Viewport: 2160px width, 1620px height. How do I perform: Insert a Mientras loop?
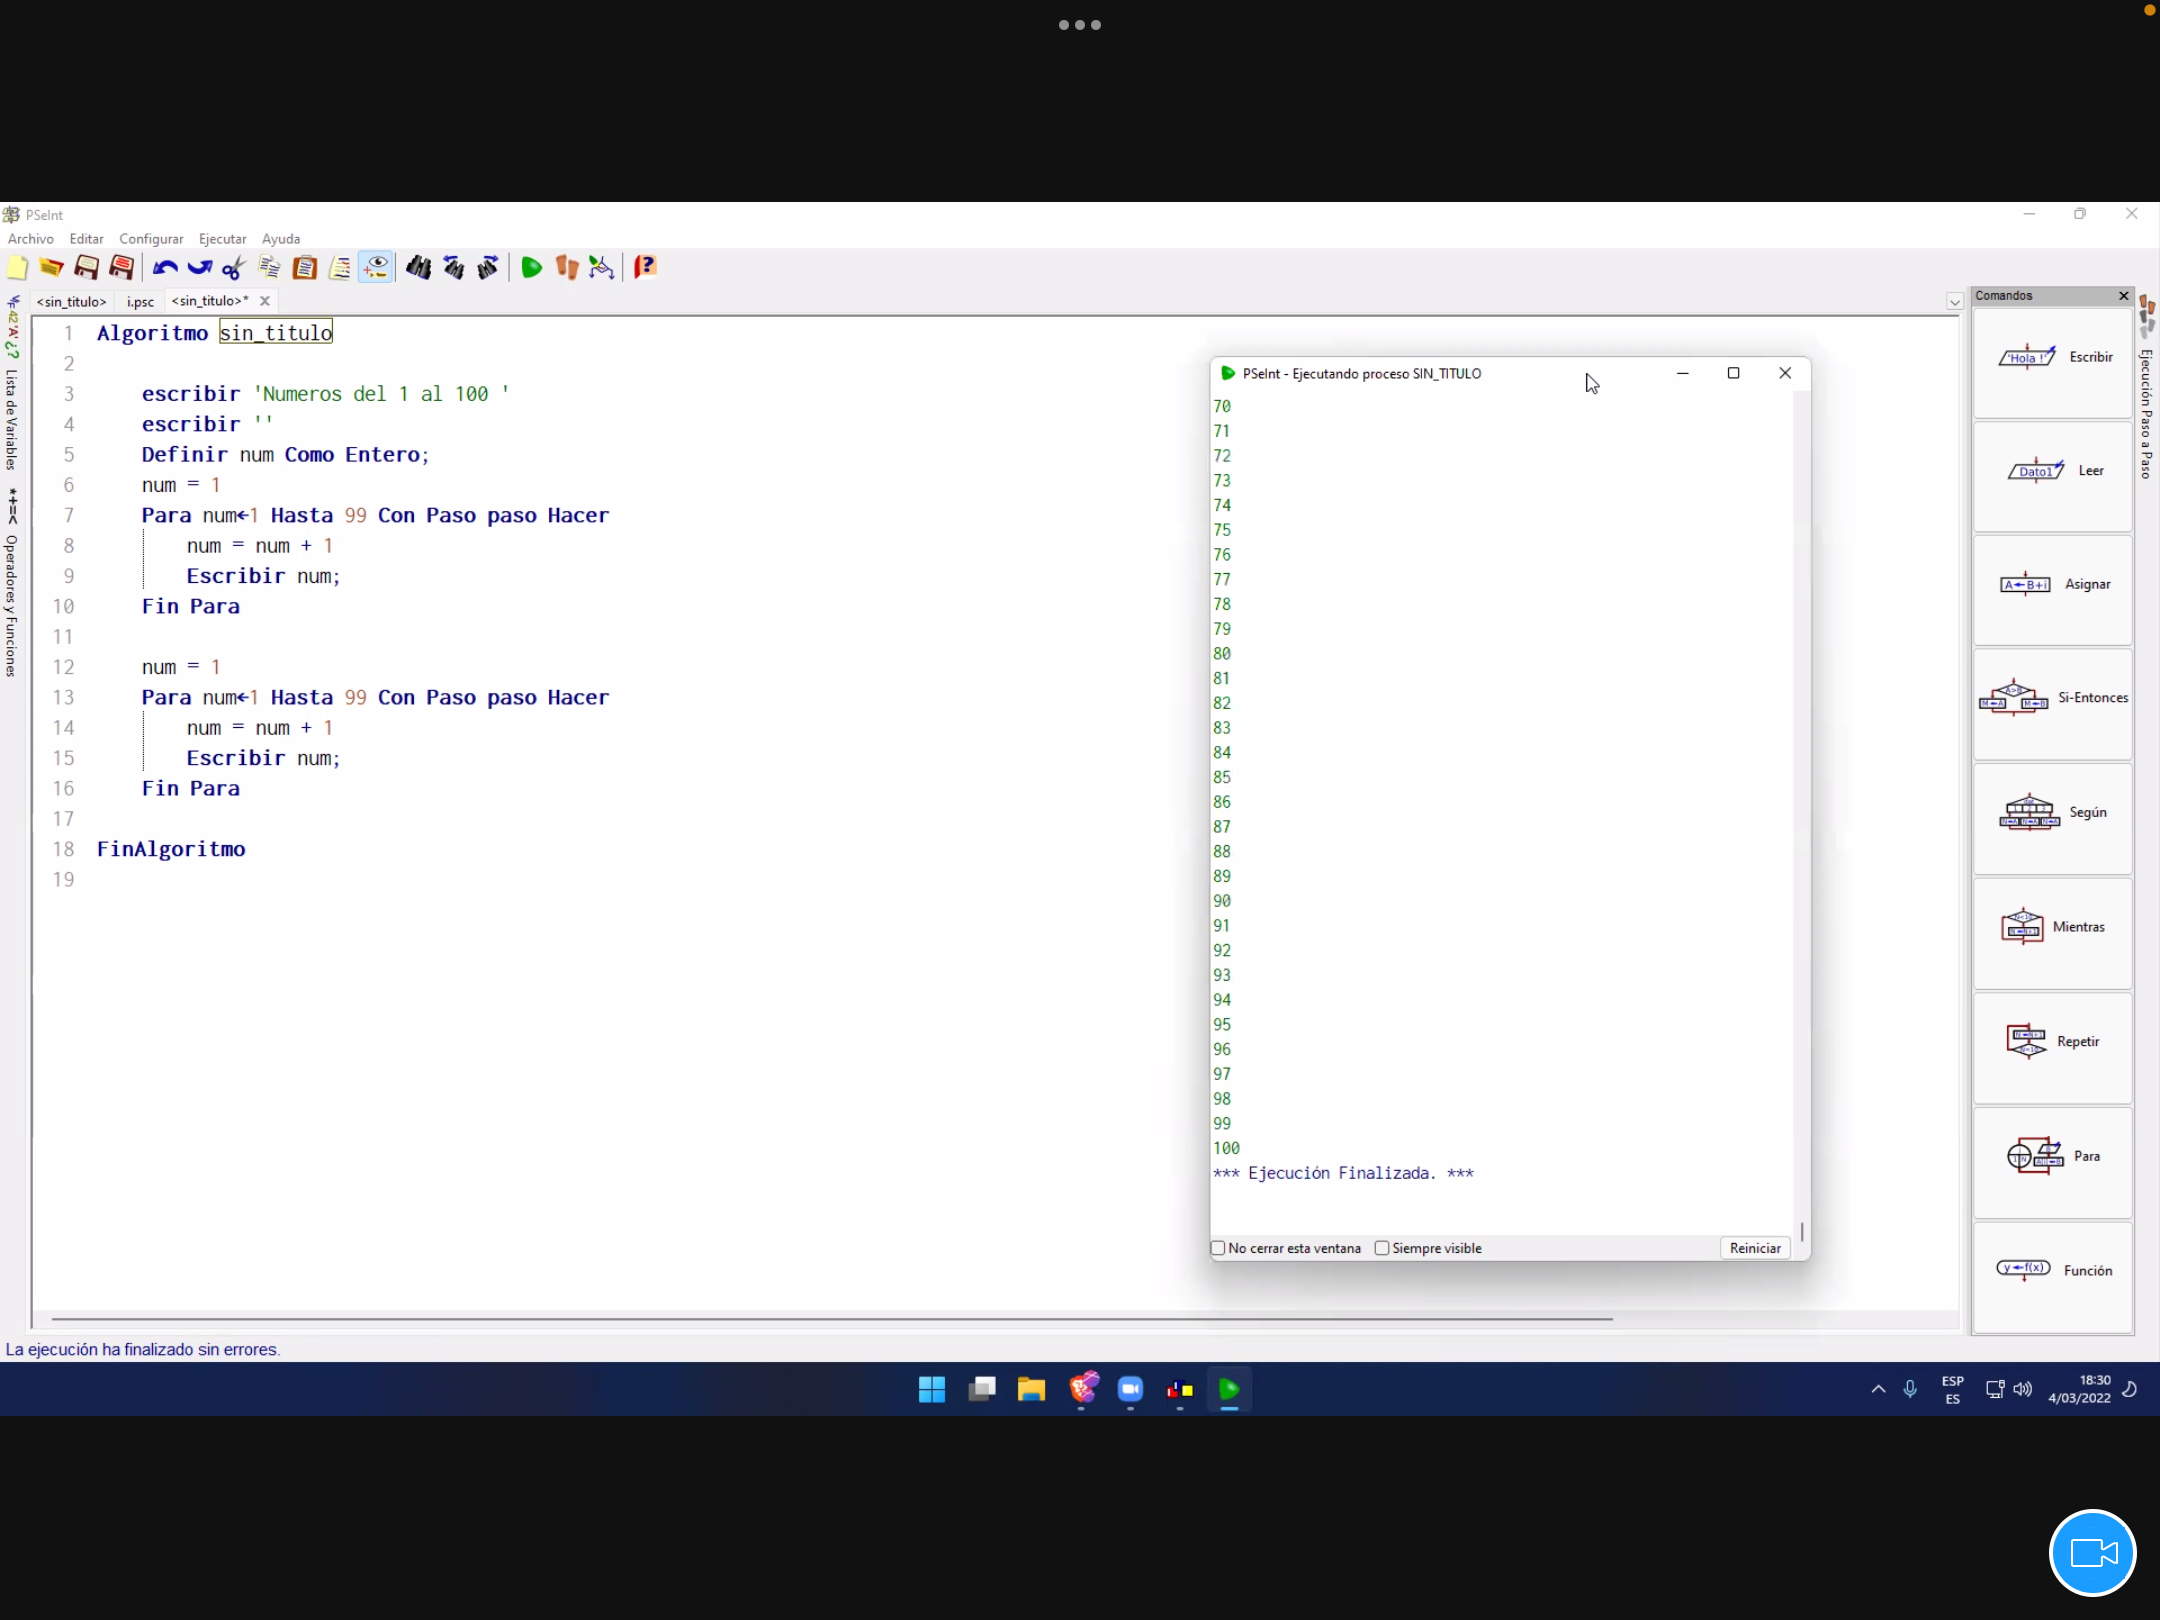2053,933
